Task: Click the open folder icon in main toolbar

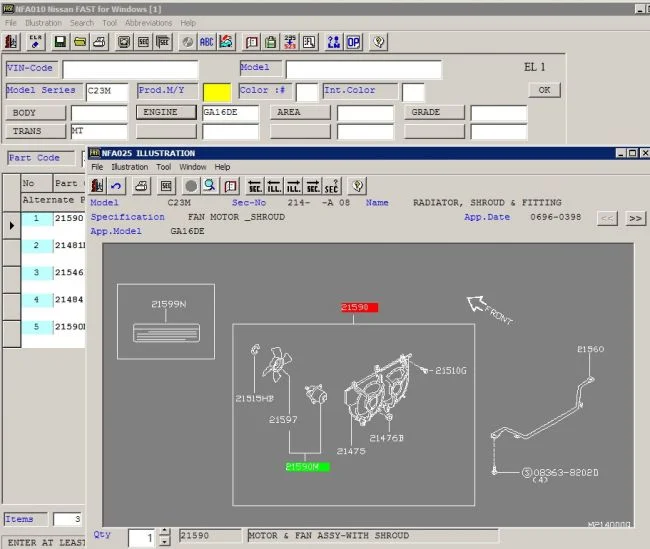Action: point(80,42)
